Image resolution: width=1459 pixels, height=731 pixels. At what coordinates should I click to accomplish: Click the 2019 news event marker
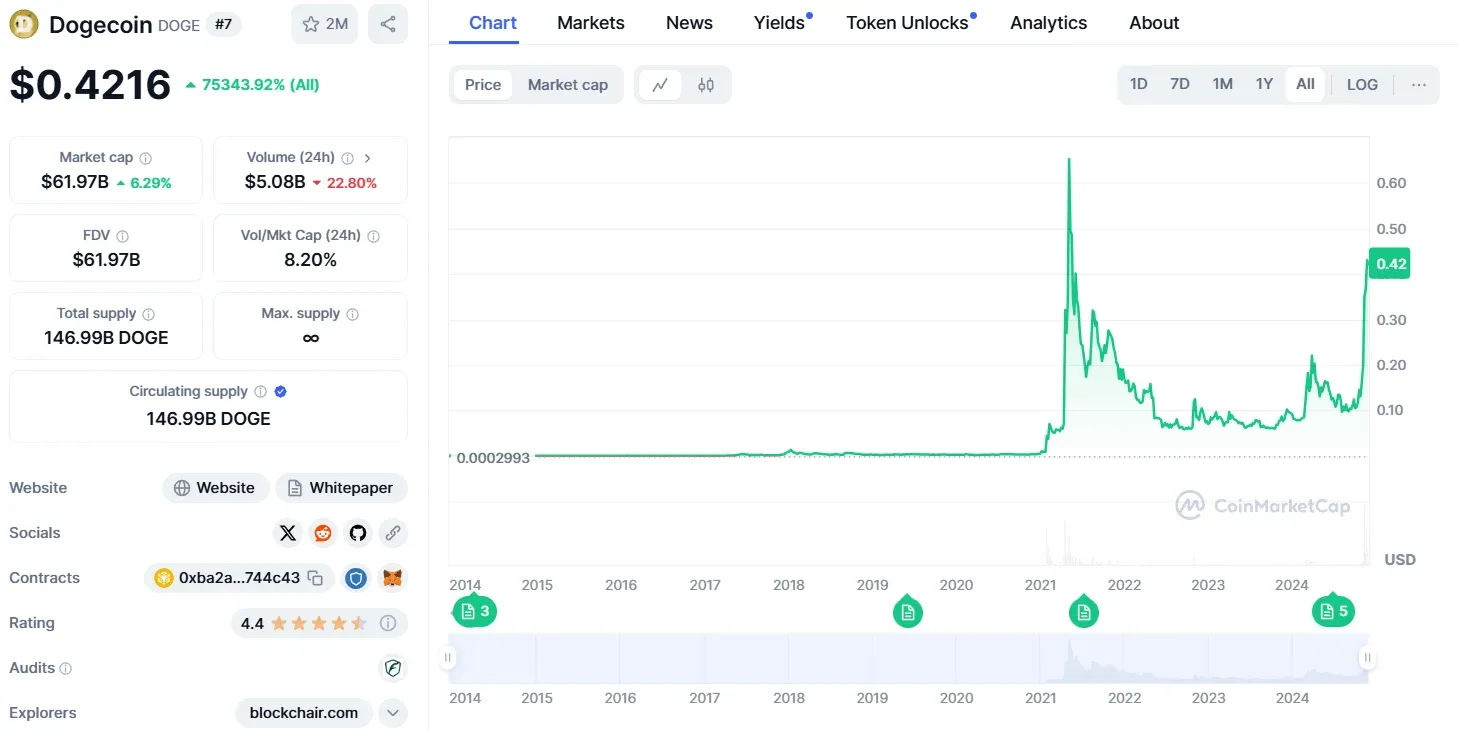tap(907, 611)
